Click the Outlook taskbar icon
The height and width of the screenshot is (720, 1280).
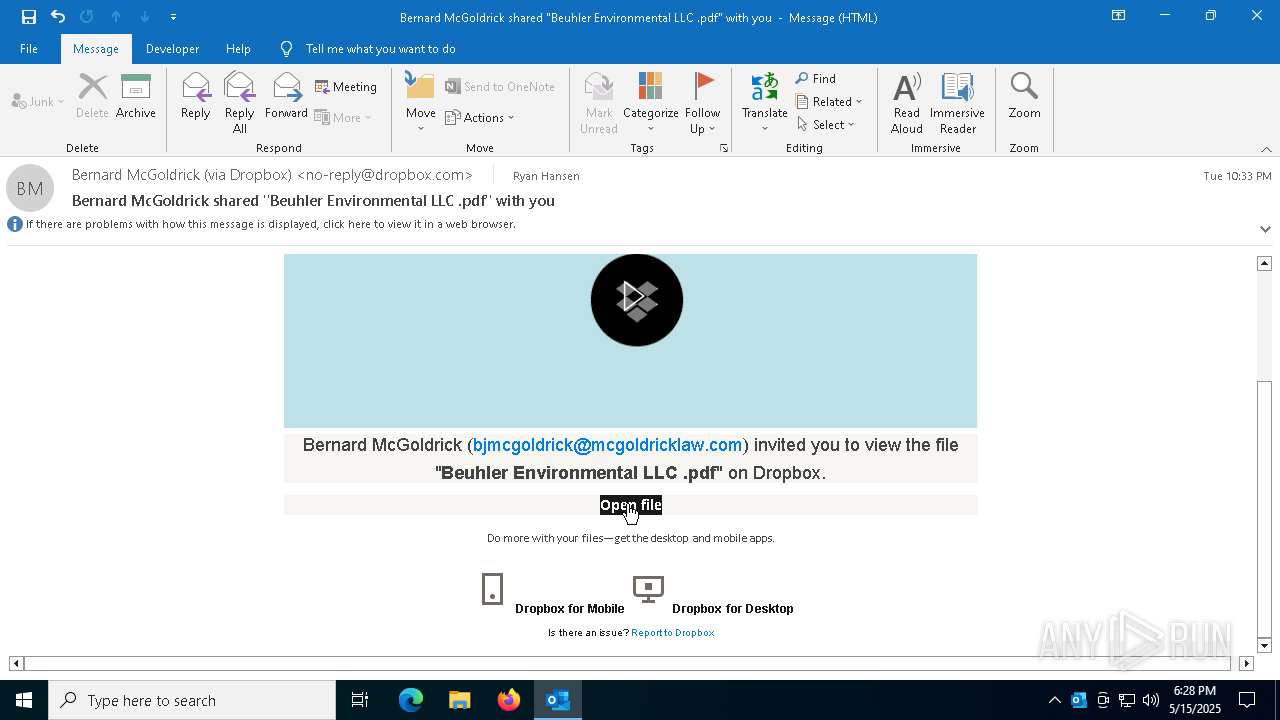558,700
